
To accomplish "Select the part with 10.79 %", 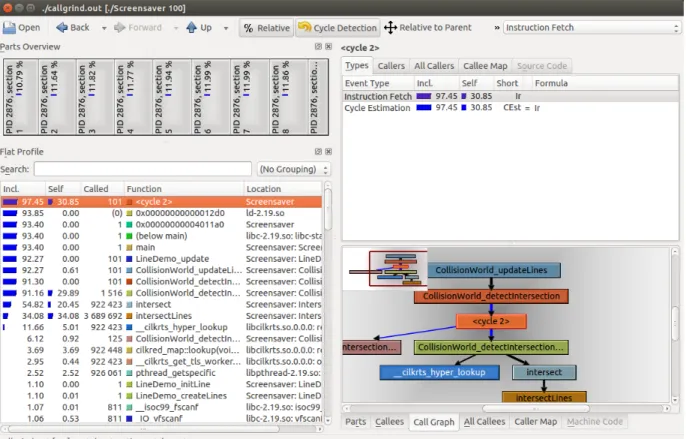I will click(x=21, y=97).
